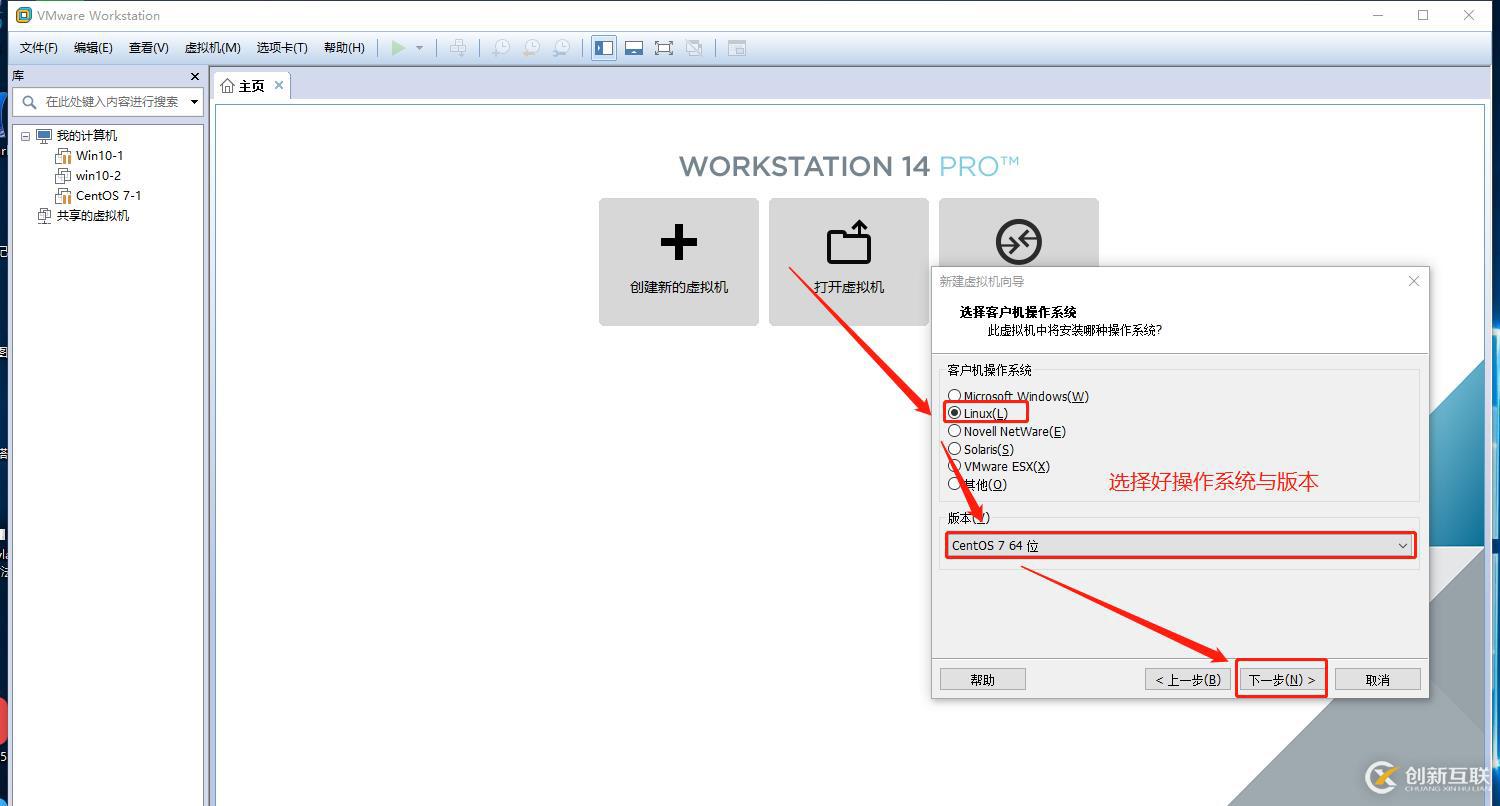
Task: Open the 查看(V) menu
Action: pos(148,48)
